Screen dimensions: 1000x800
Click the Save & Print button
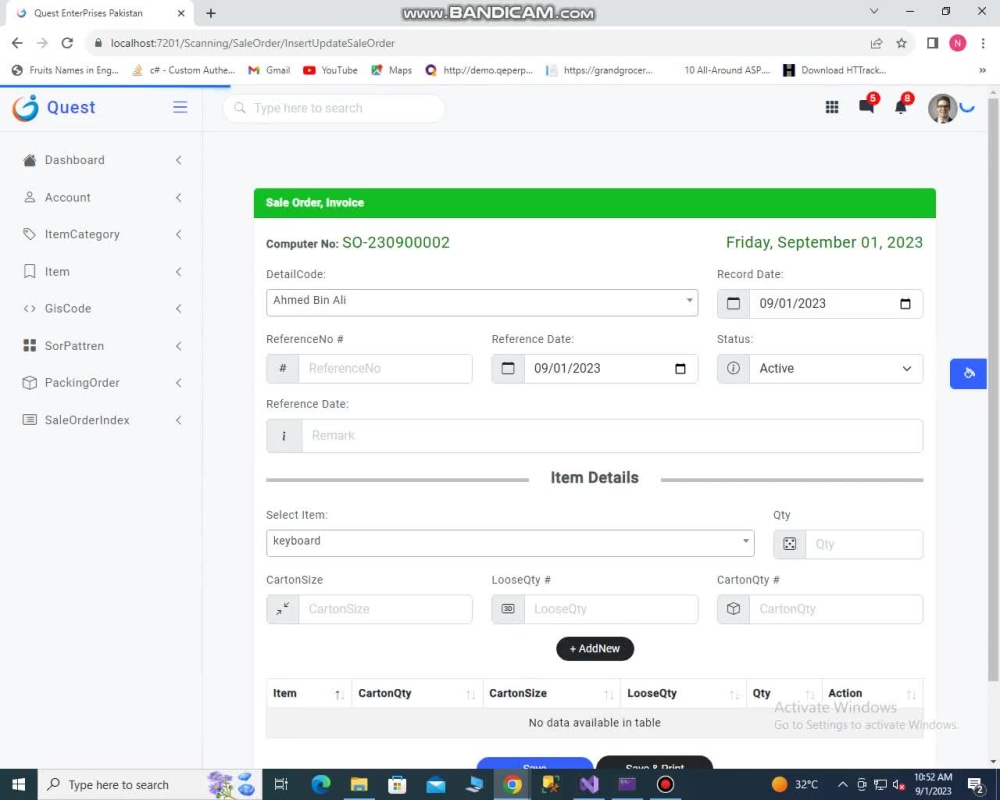point(655,767)
